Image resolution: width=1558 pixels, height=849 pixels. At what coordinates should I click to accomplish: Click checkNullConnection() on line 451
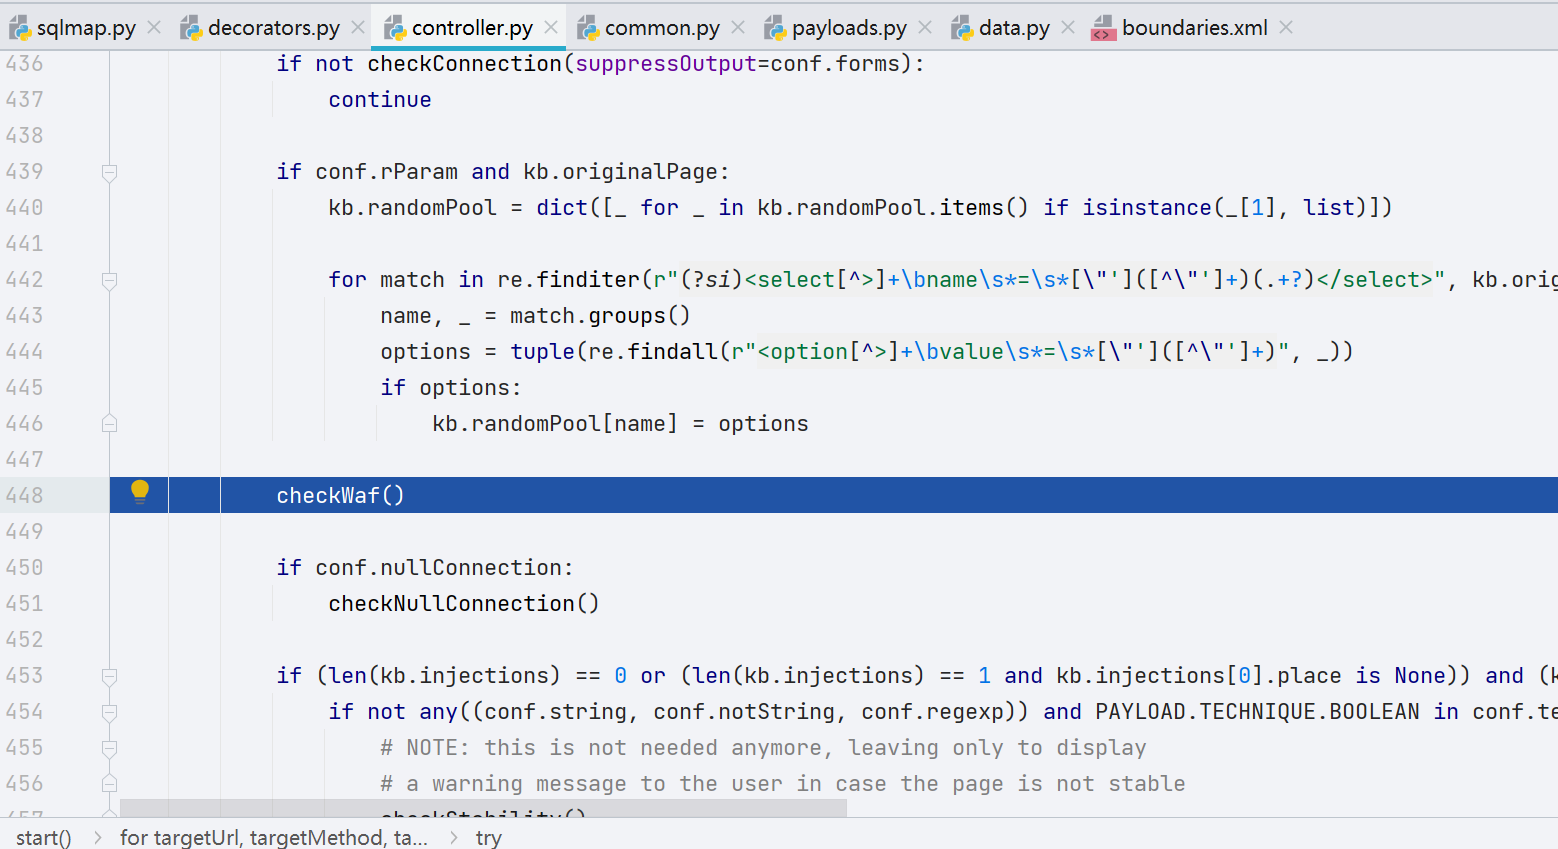tap(464, 603)
